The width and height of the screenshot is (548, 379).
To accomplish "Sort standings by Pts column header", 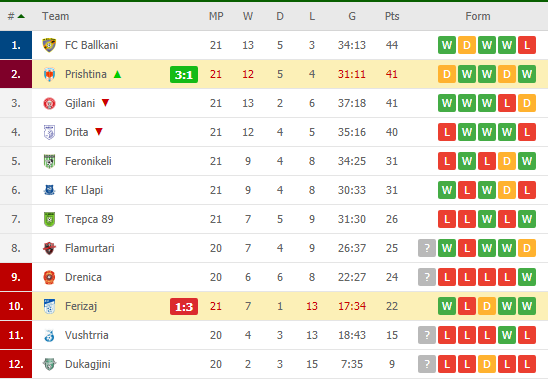I will (392, 16).
